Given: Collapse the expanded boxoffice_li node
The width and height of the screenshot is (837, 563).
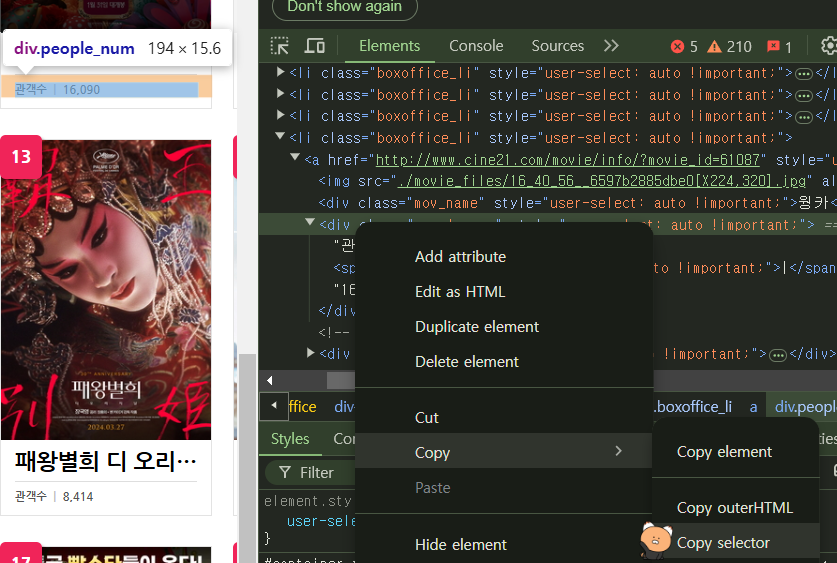Looking at the screenshot, I should pyautogui.click(x=280, y=137).
